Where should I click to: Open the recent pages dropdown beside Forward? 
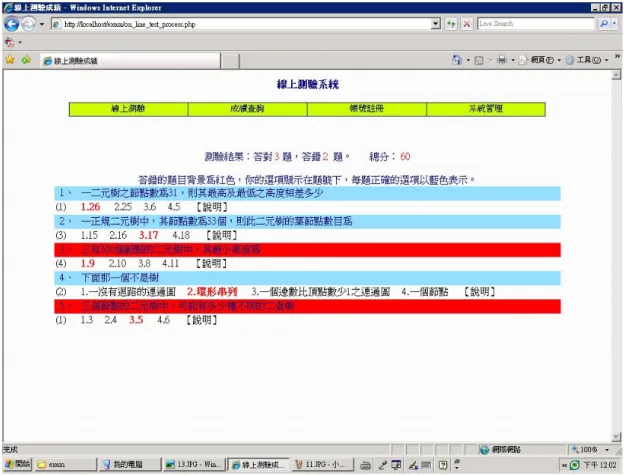coord(42,24)
